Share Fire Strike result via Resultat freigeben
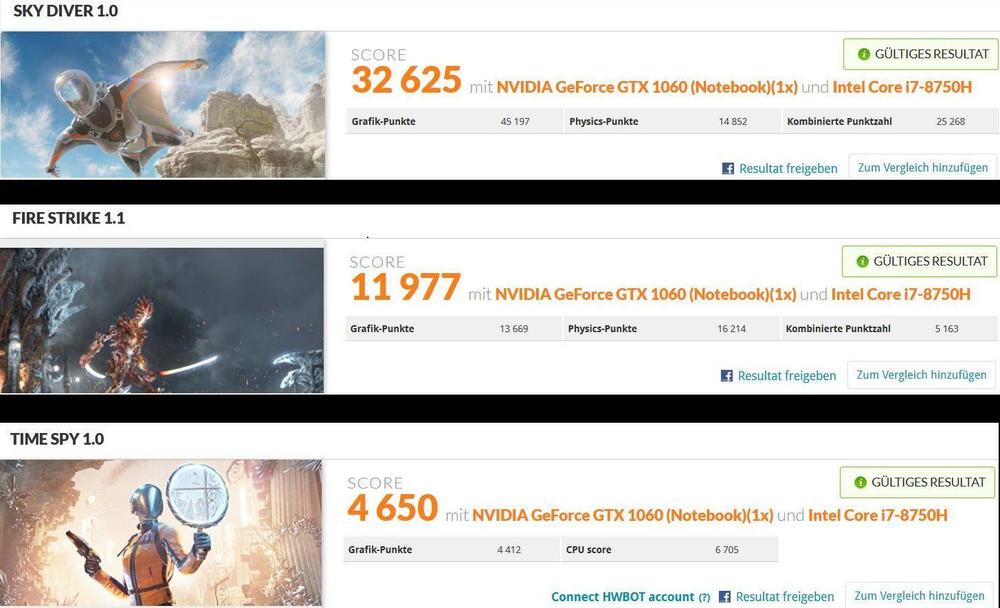The image size is (1000, 608). 787,376
